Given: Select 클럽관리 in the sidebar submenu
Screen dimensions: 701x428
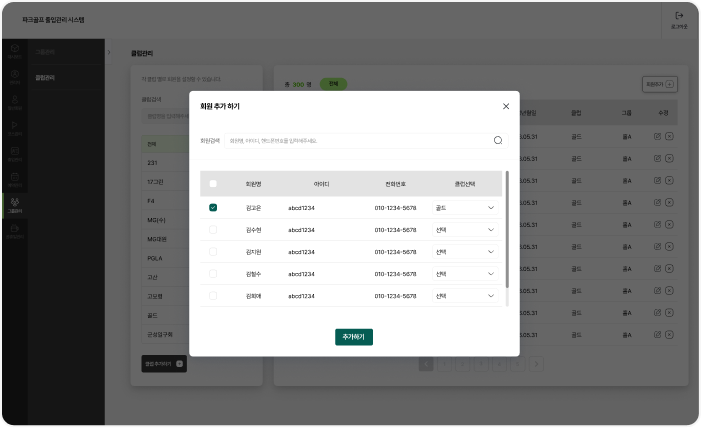Looking at the screenshot, I should coord(45,76).
